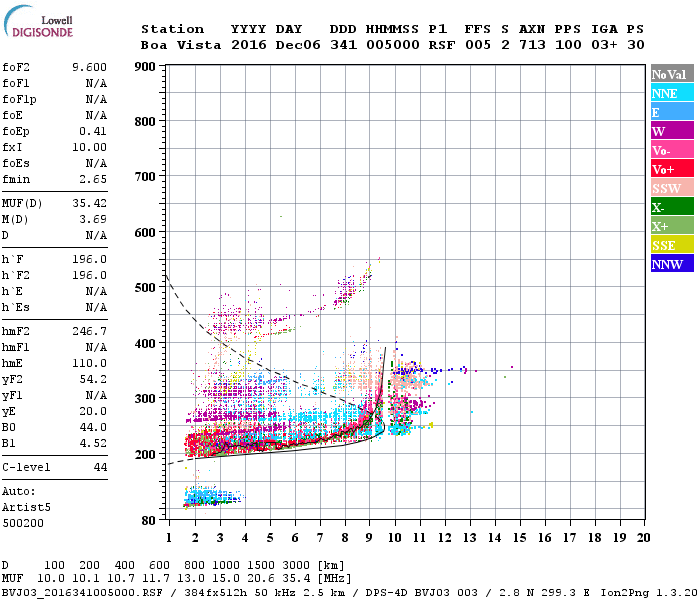Click the fxI value 10.00
The width and height of the screenshot is (700, 600).
(x=89, y=147)
